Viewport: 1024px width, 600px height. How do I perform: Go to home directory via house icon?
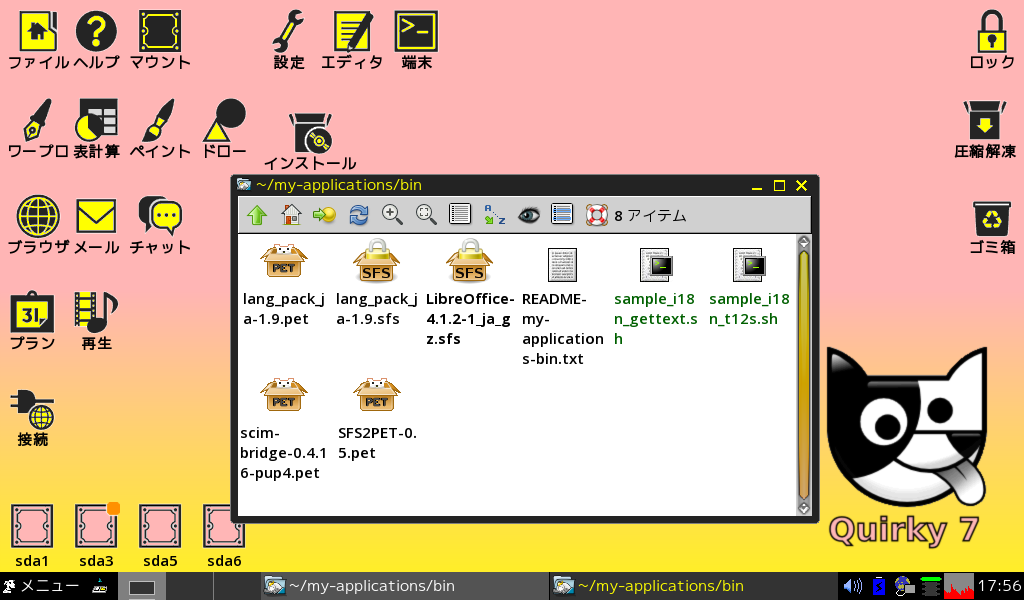click(x=291, y=215)
